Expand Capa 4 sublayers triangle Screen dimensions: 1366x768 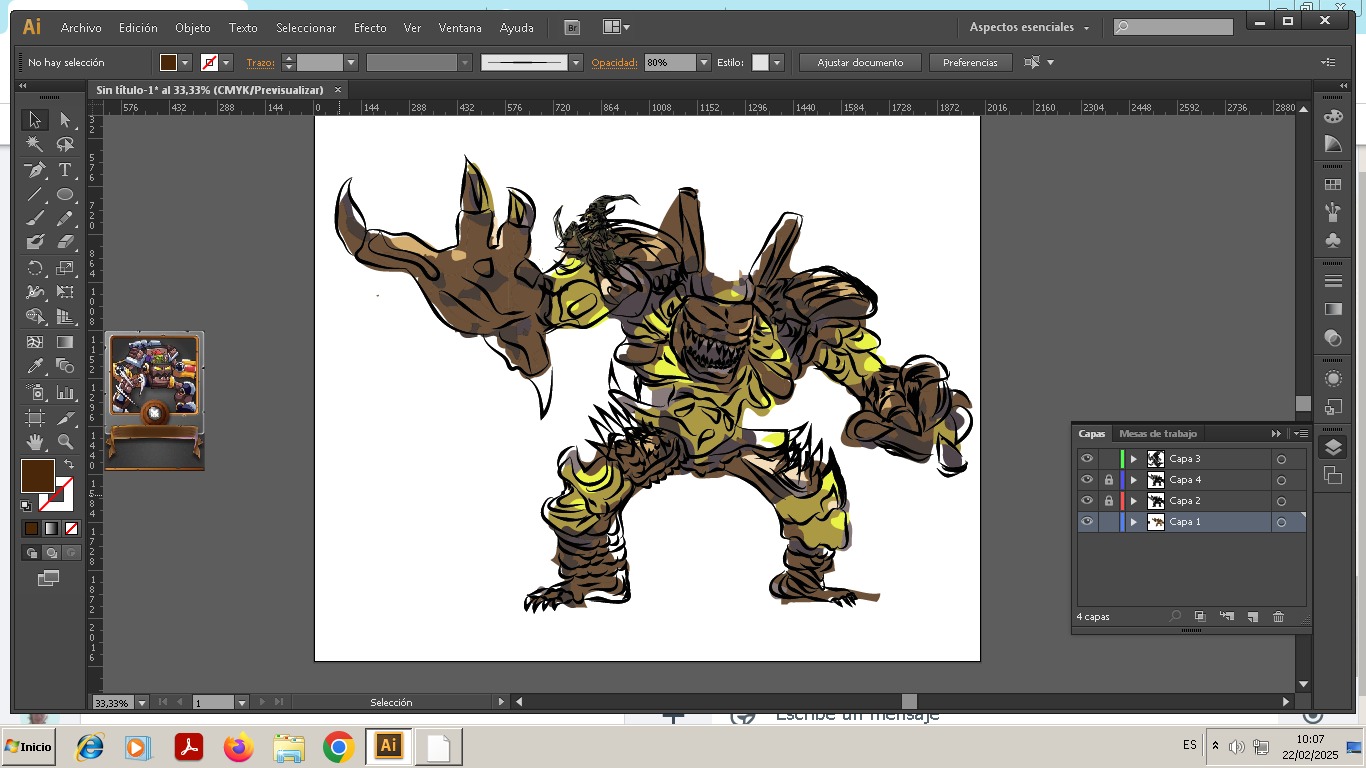click(1134, 480)
